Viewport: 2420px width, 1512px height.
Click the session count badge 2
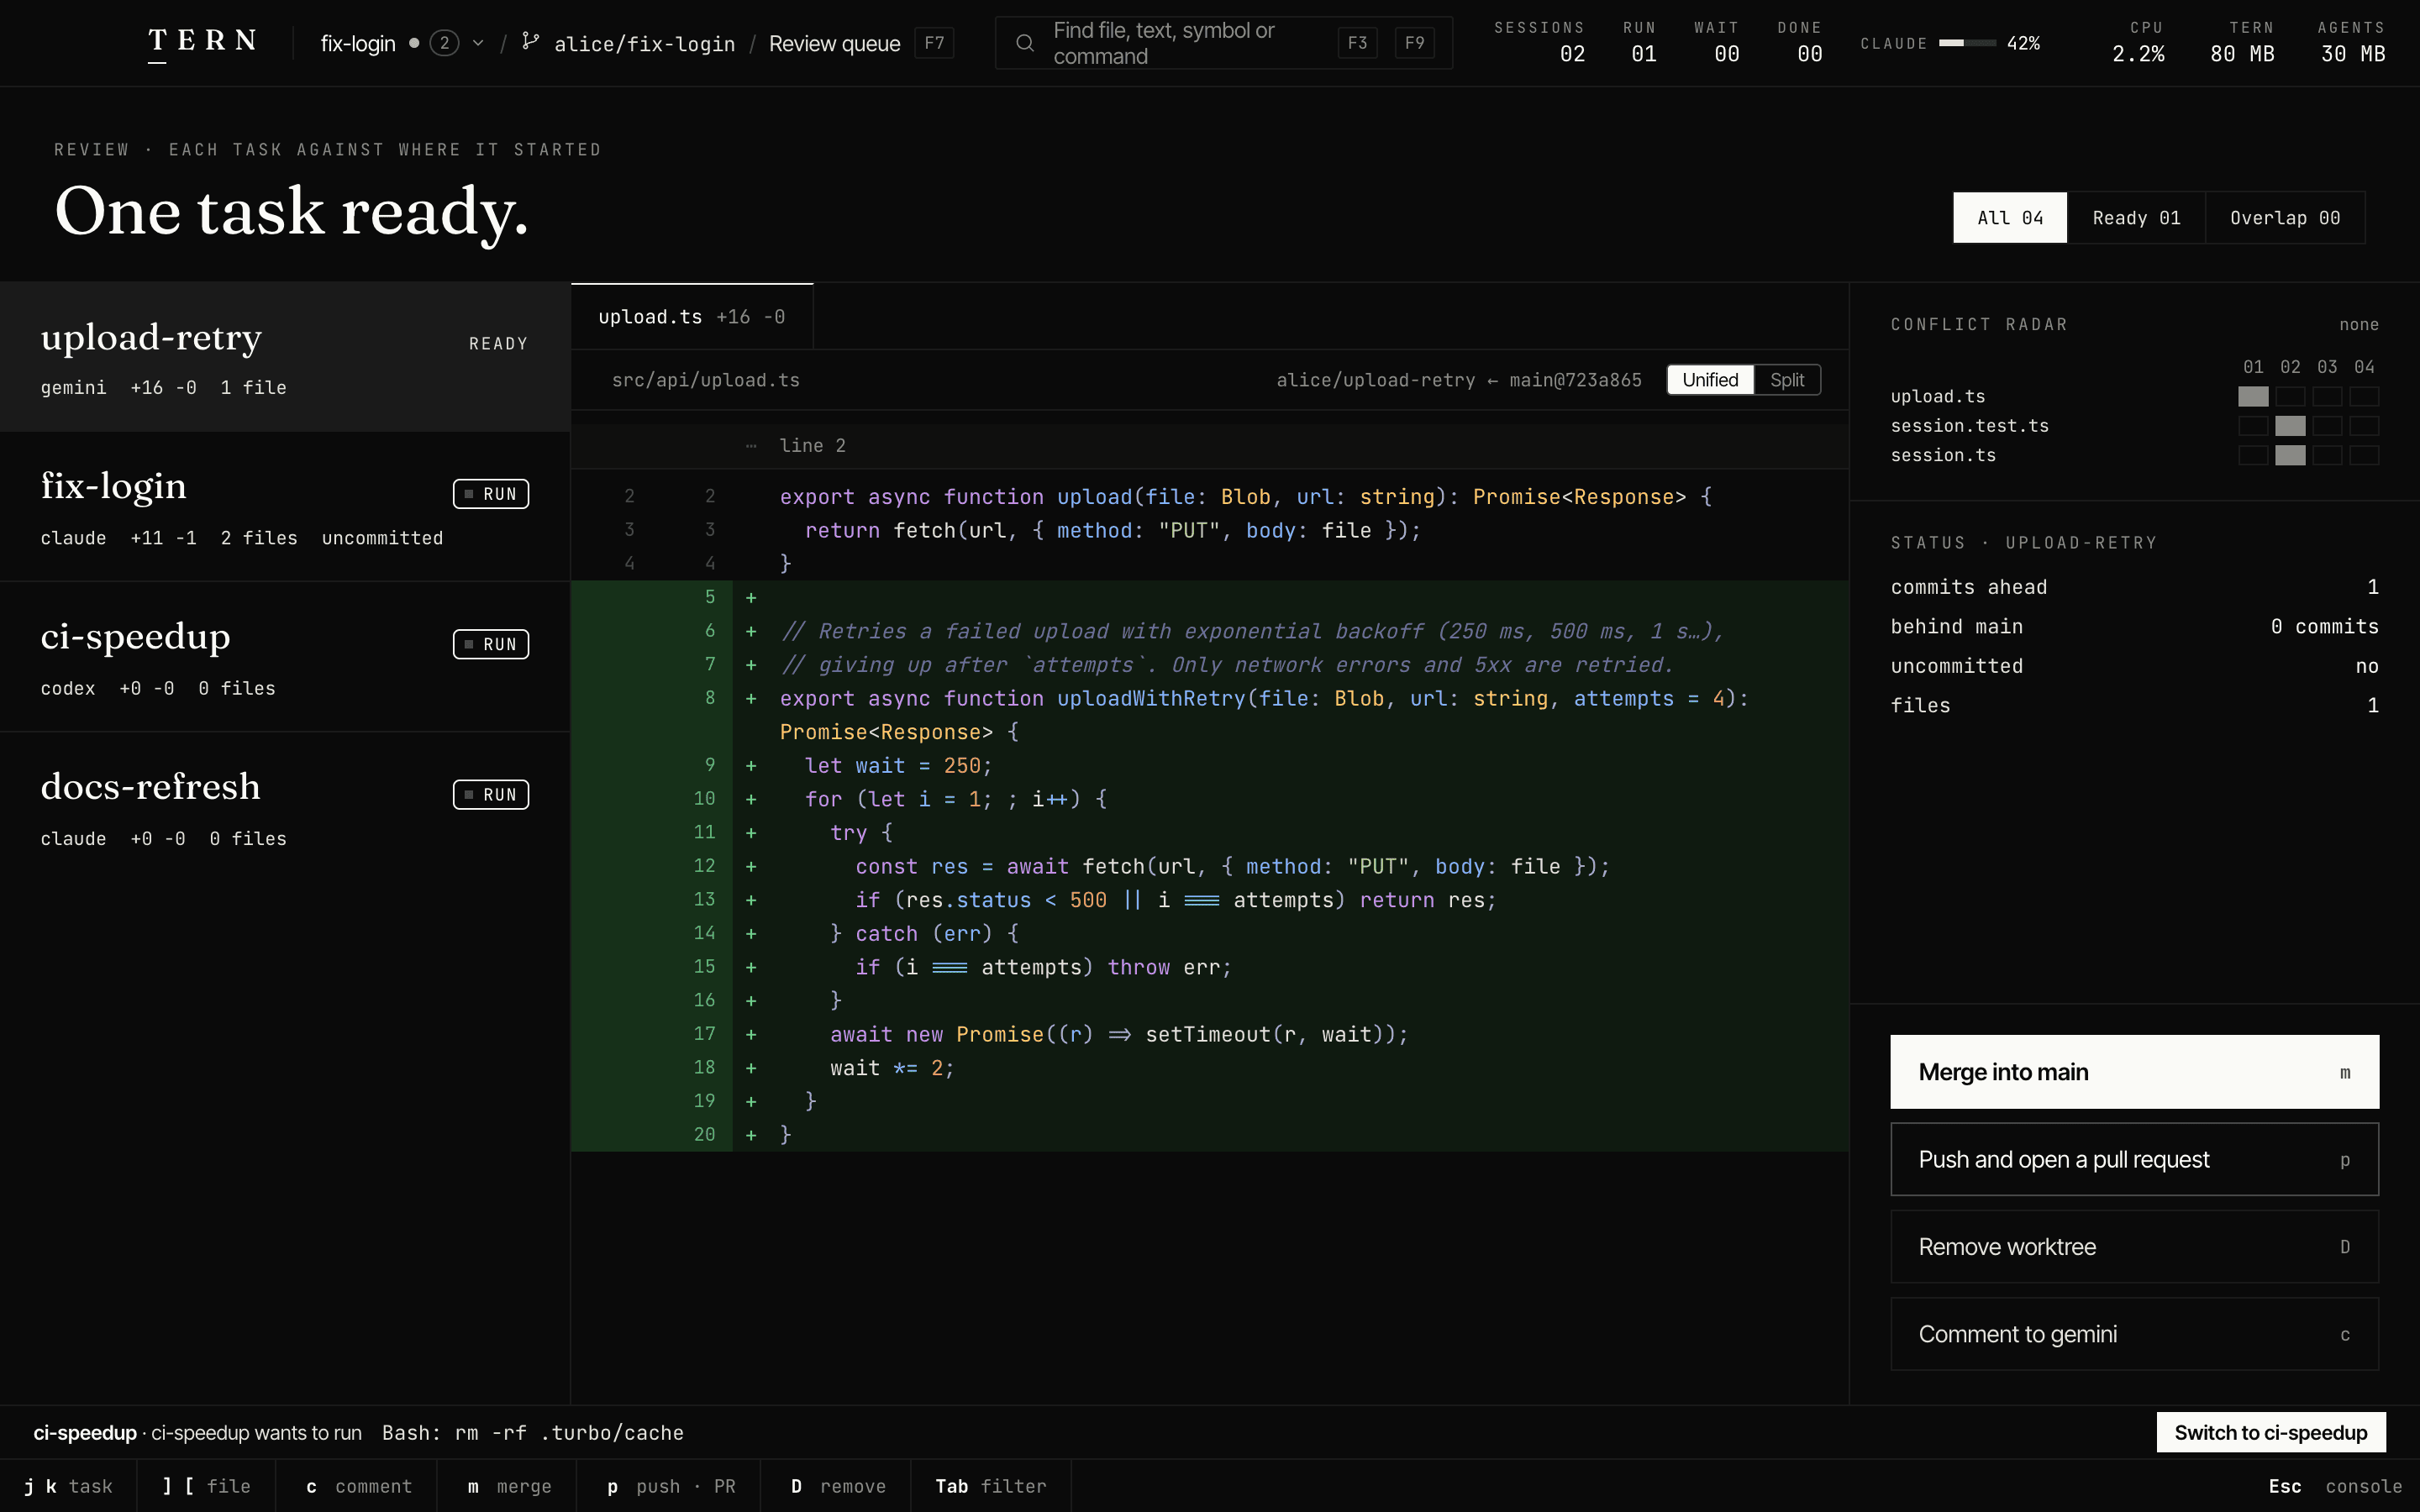[444, 43]
